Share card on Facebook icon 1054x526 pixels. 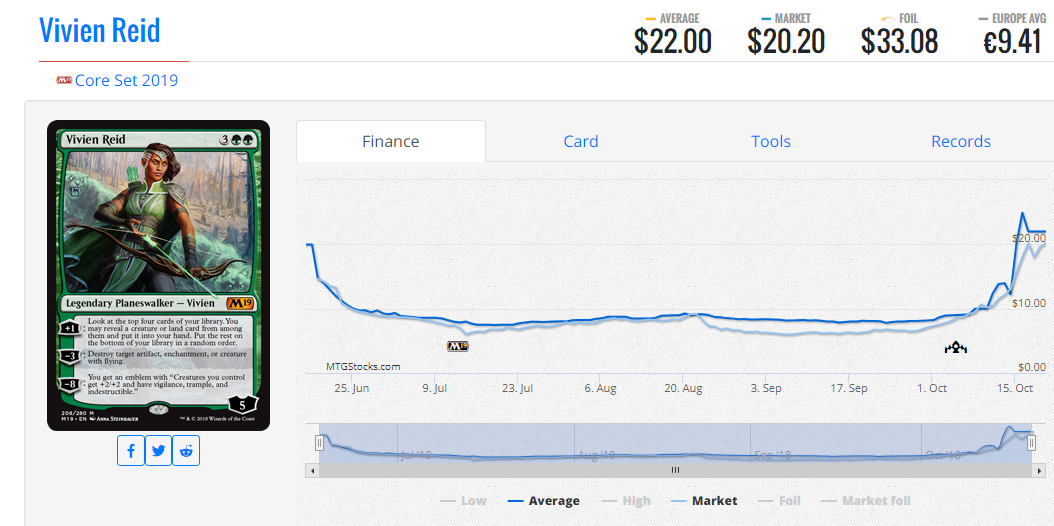click(x=131, y=451)
